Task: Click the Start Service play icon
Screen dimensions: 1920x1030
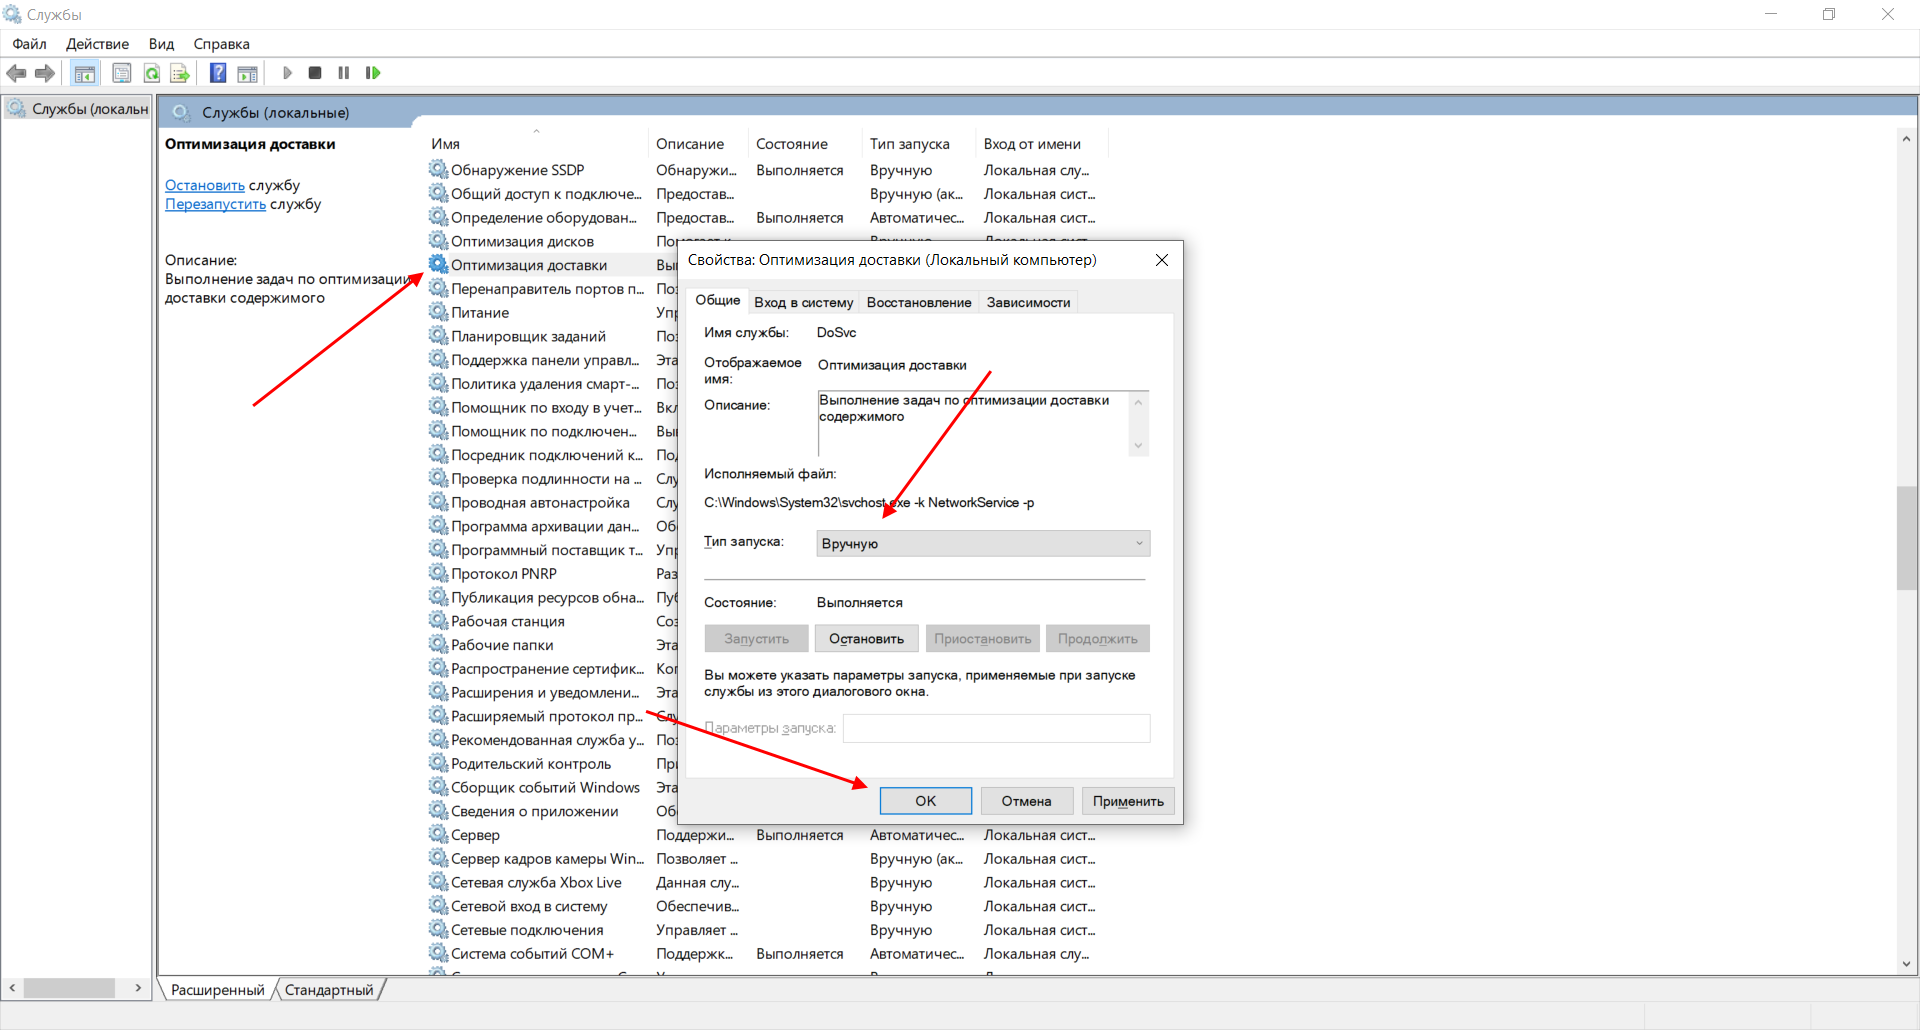Action: [287, 73]
